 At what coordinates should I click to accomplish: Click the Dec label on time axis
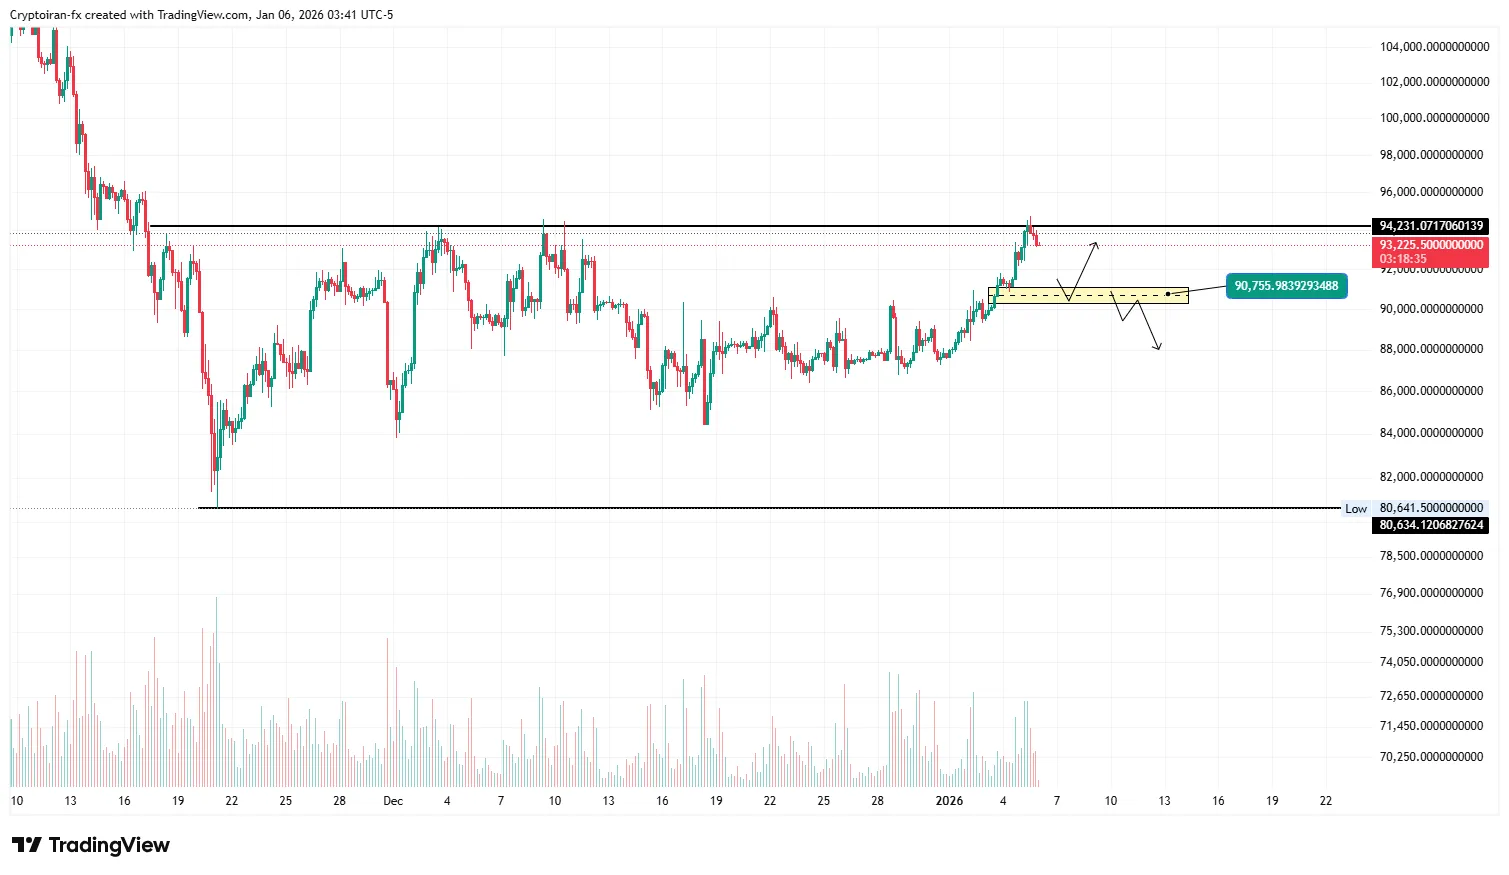393,801
